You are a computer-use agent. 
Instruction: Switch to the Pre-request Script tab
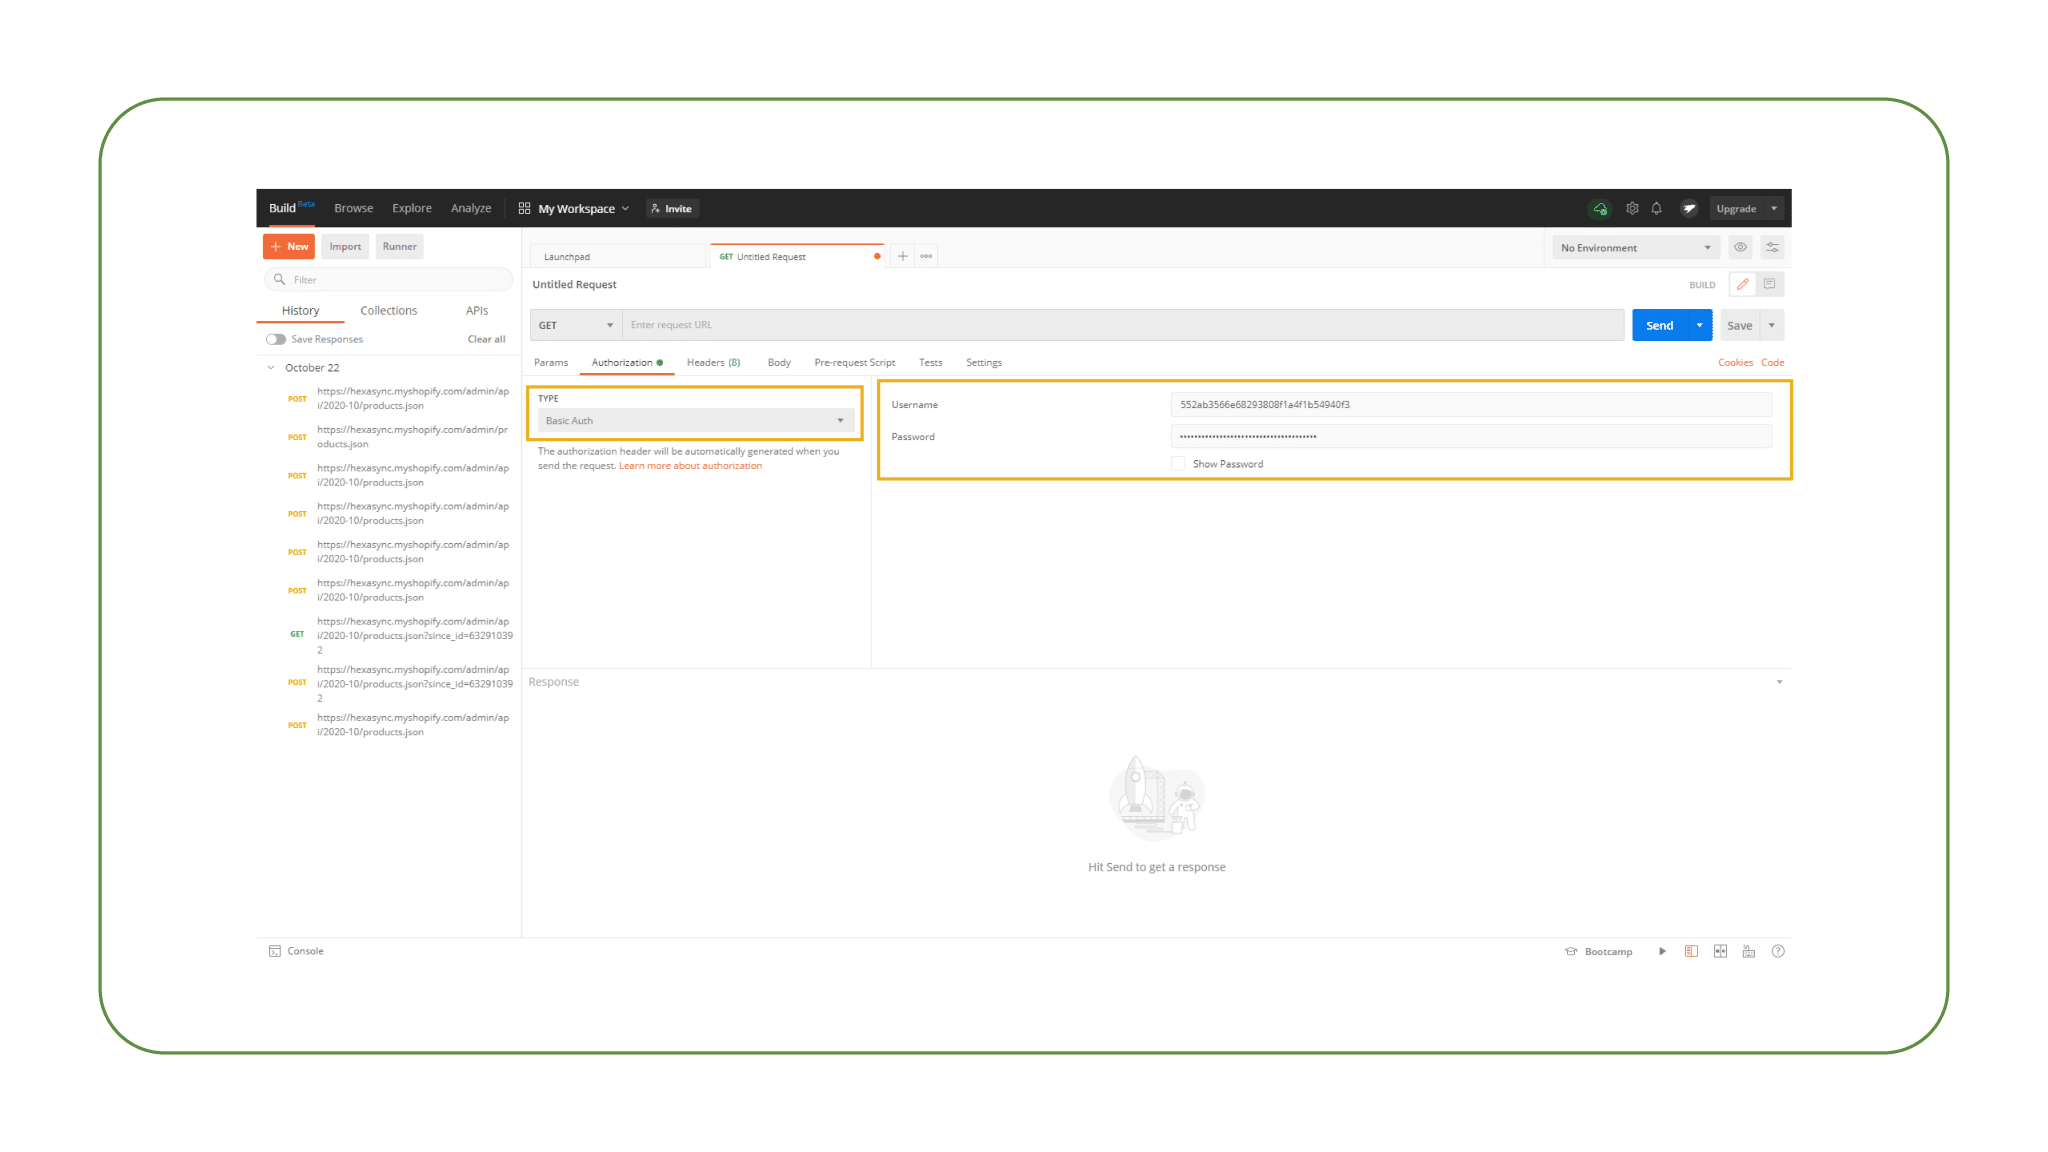[x=854, y=361]
